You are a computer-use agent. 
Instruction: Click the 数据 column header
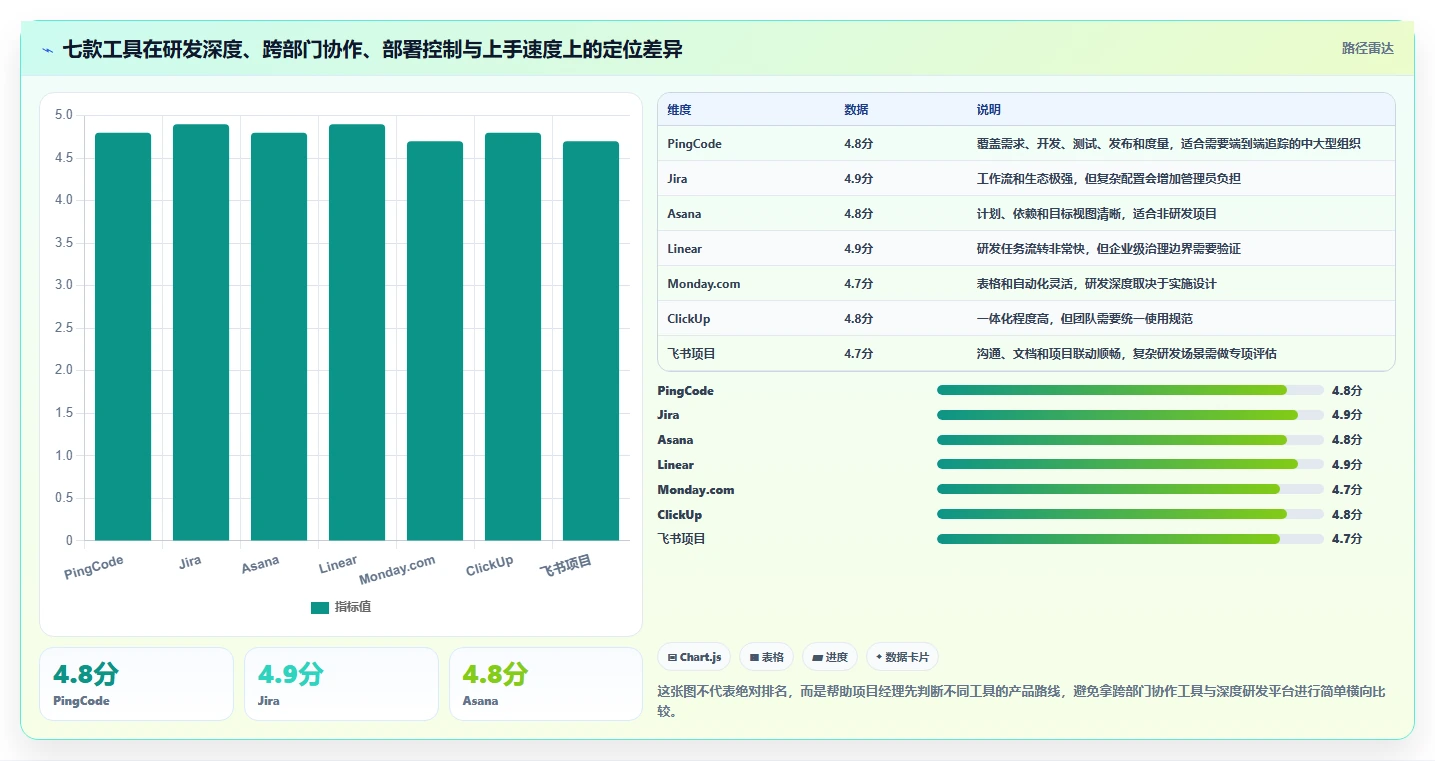coord(856,109)
